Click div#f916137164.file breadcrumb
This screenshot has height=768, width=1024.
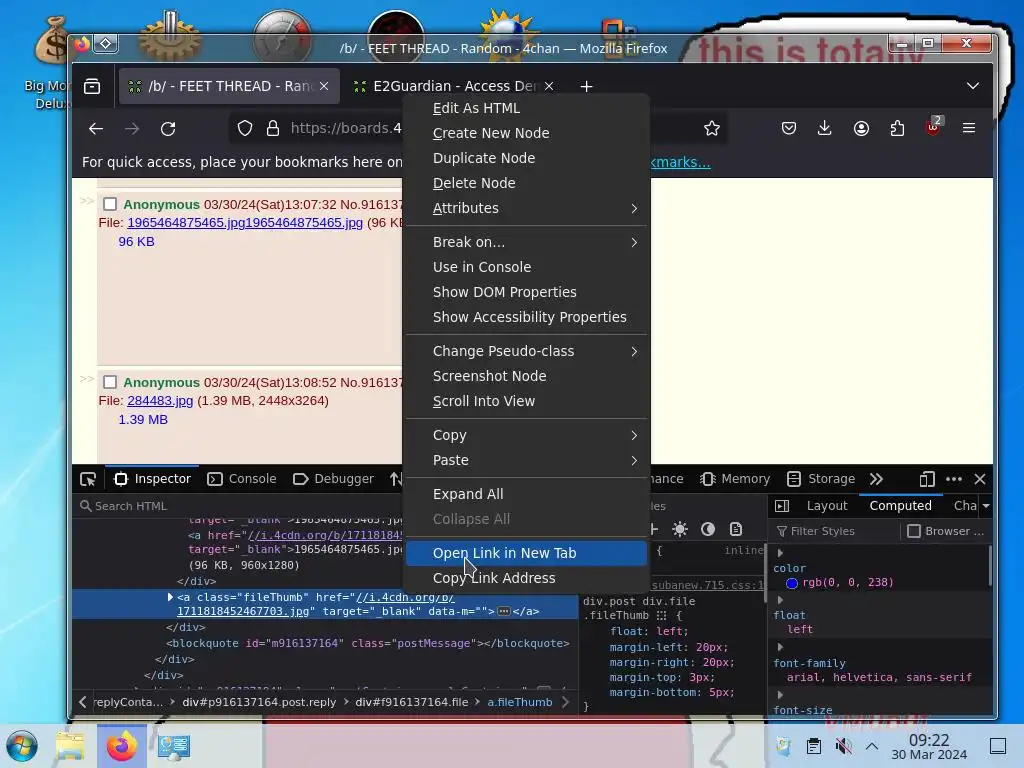click(411, 703)
